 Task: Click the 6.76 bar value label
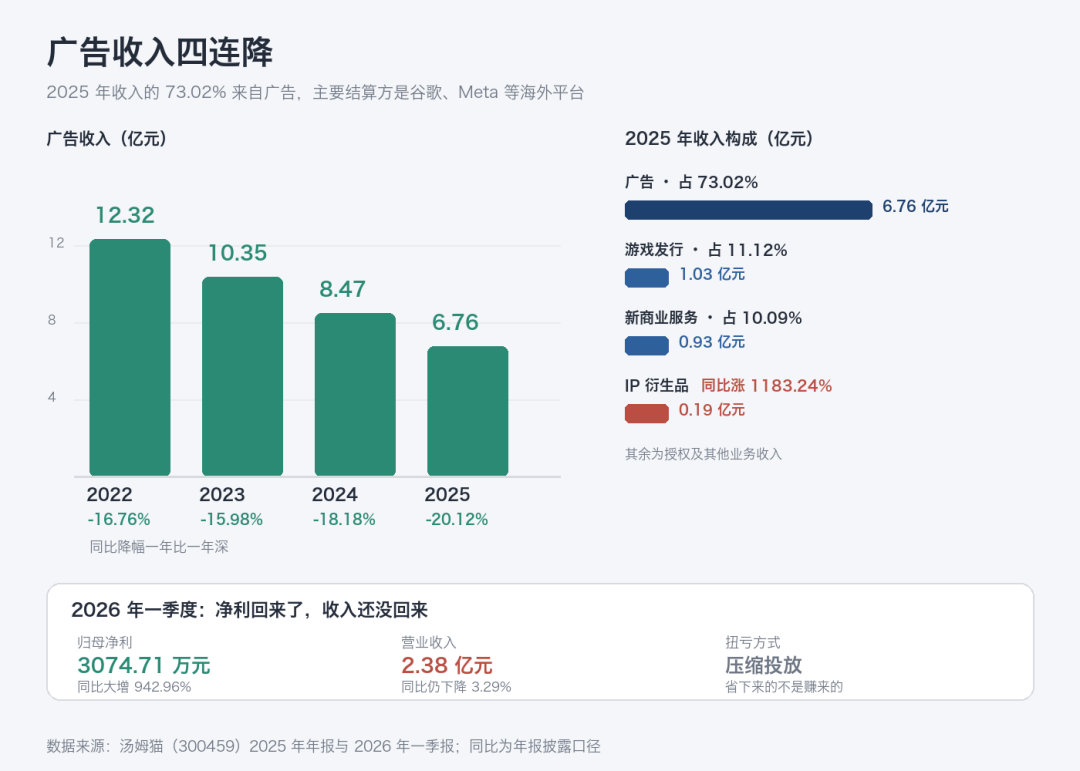(455, 322)
